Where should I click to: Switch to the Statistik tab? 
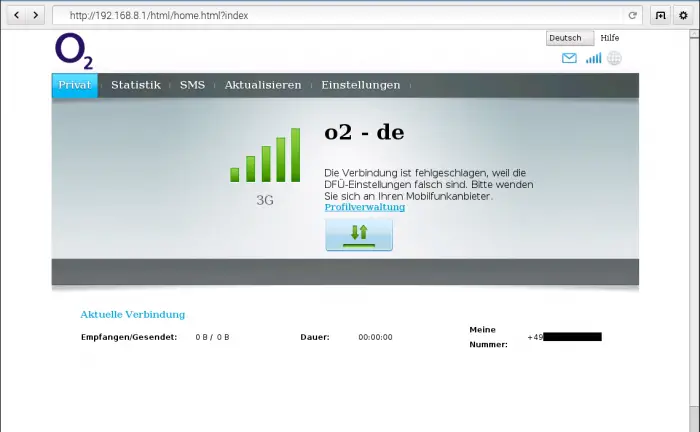coord(136,85)
